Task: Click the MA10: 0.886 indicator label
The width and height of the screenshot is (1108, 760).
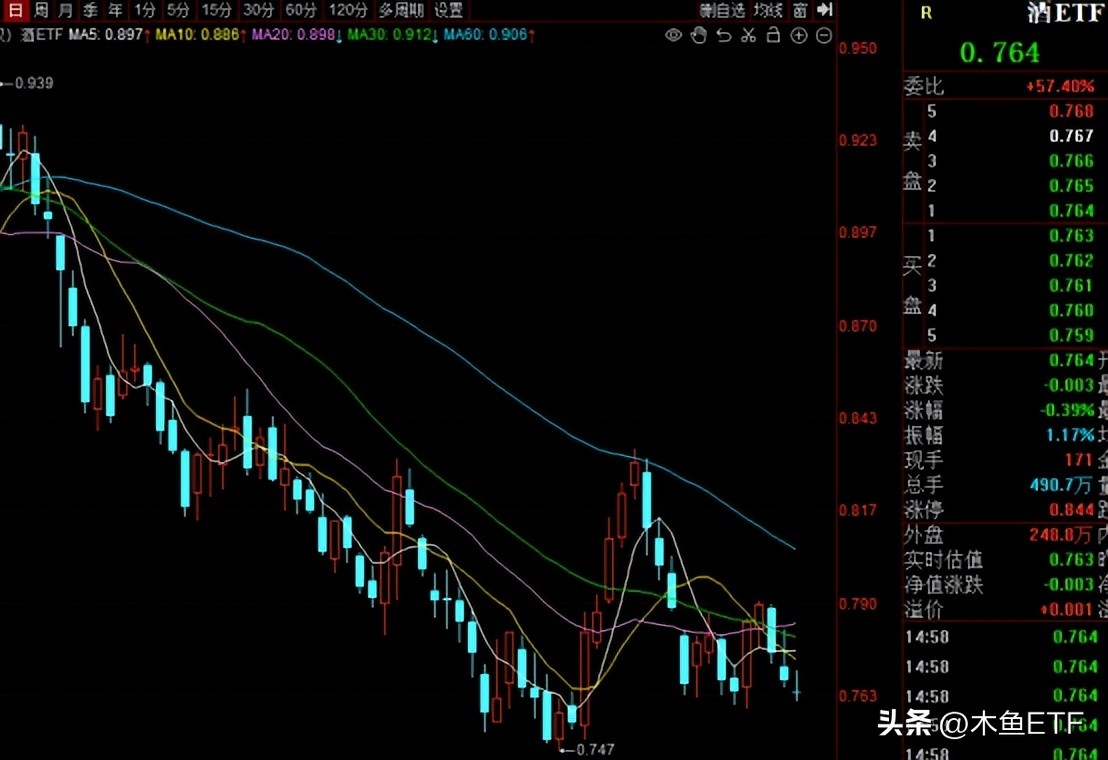Action: coord(199,34)
